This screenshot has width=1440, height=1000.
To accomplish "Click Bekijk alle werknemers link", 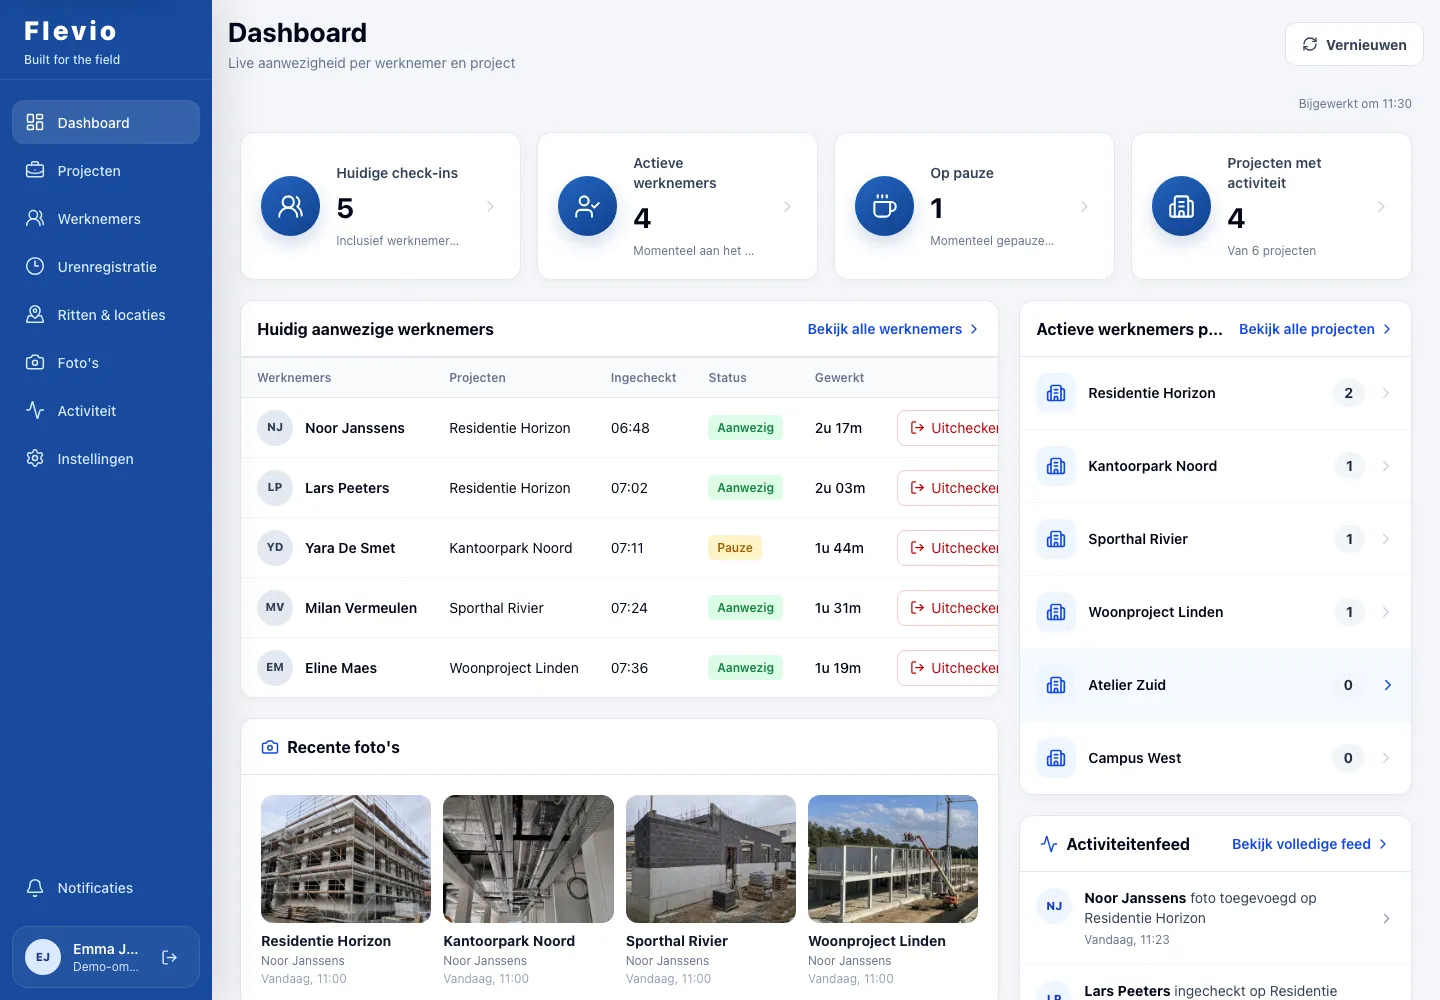I will pos(893,329).
